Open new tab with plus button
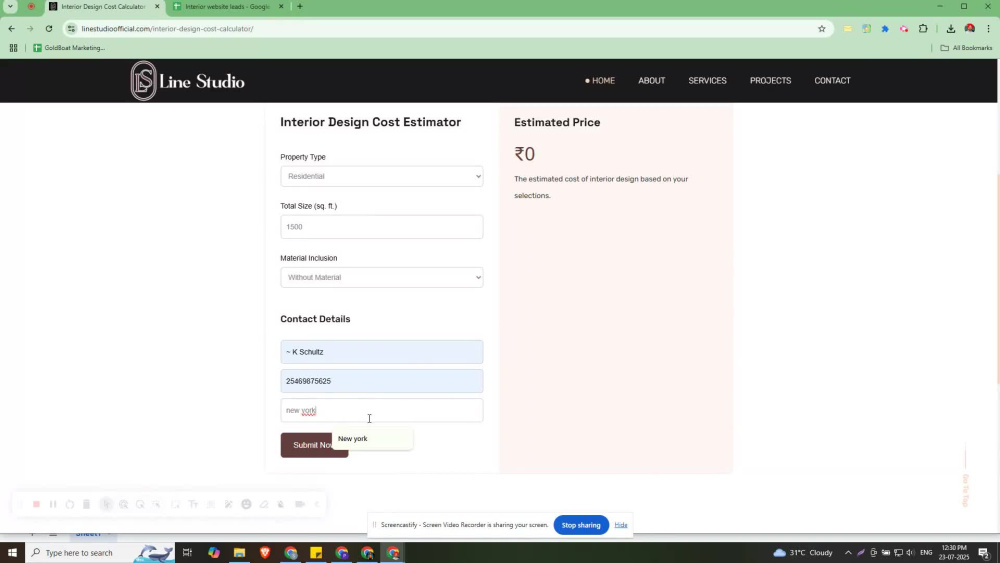Viewport: 1000px width, 563px height. point(300,6)
